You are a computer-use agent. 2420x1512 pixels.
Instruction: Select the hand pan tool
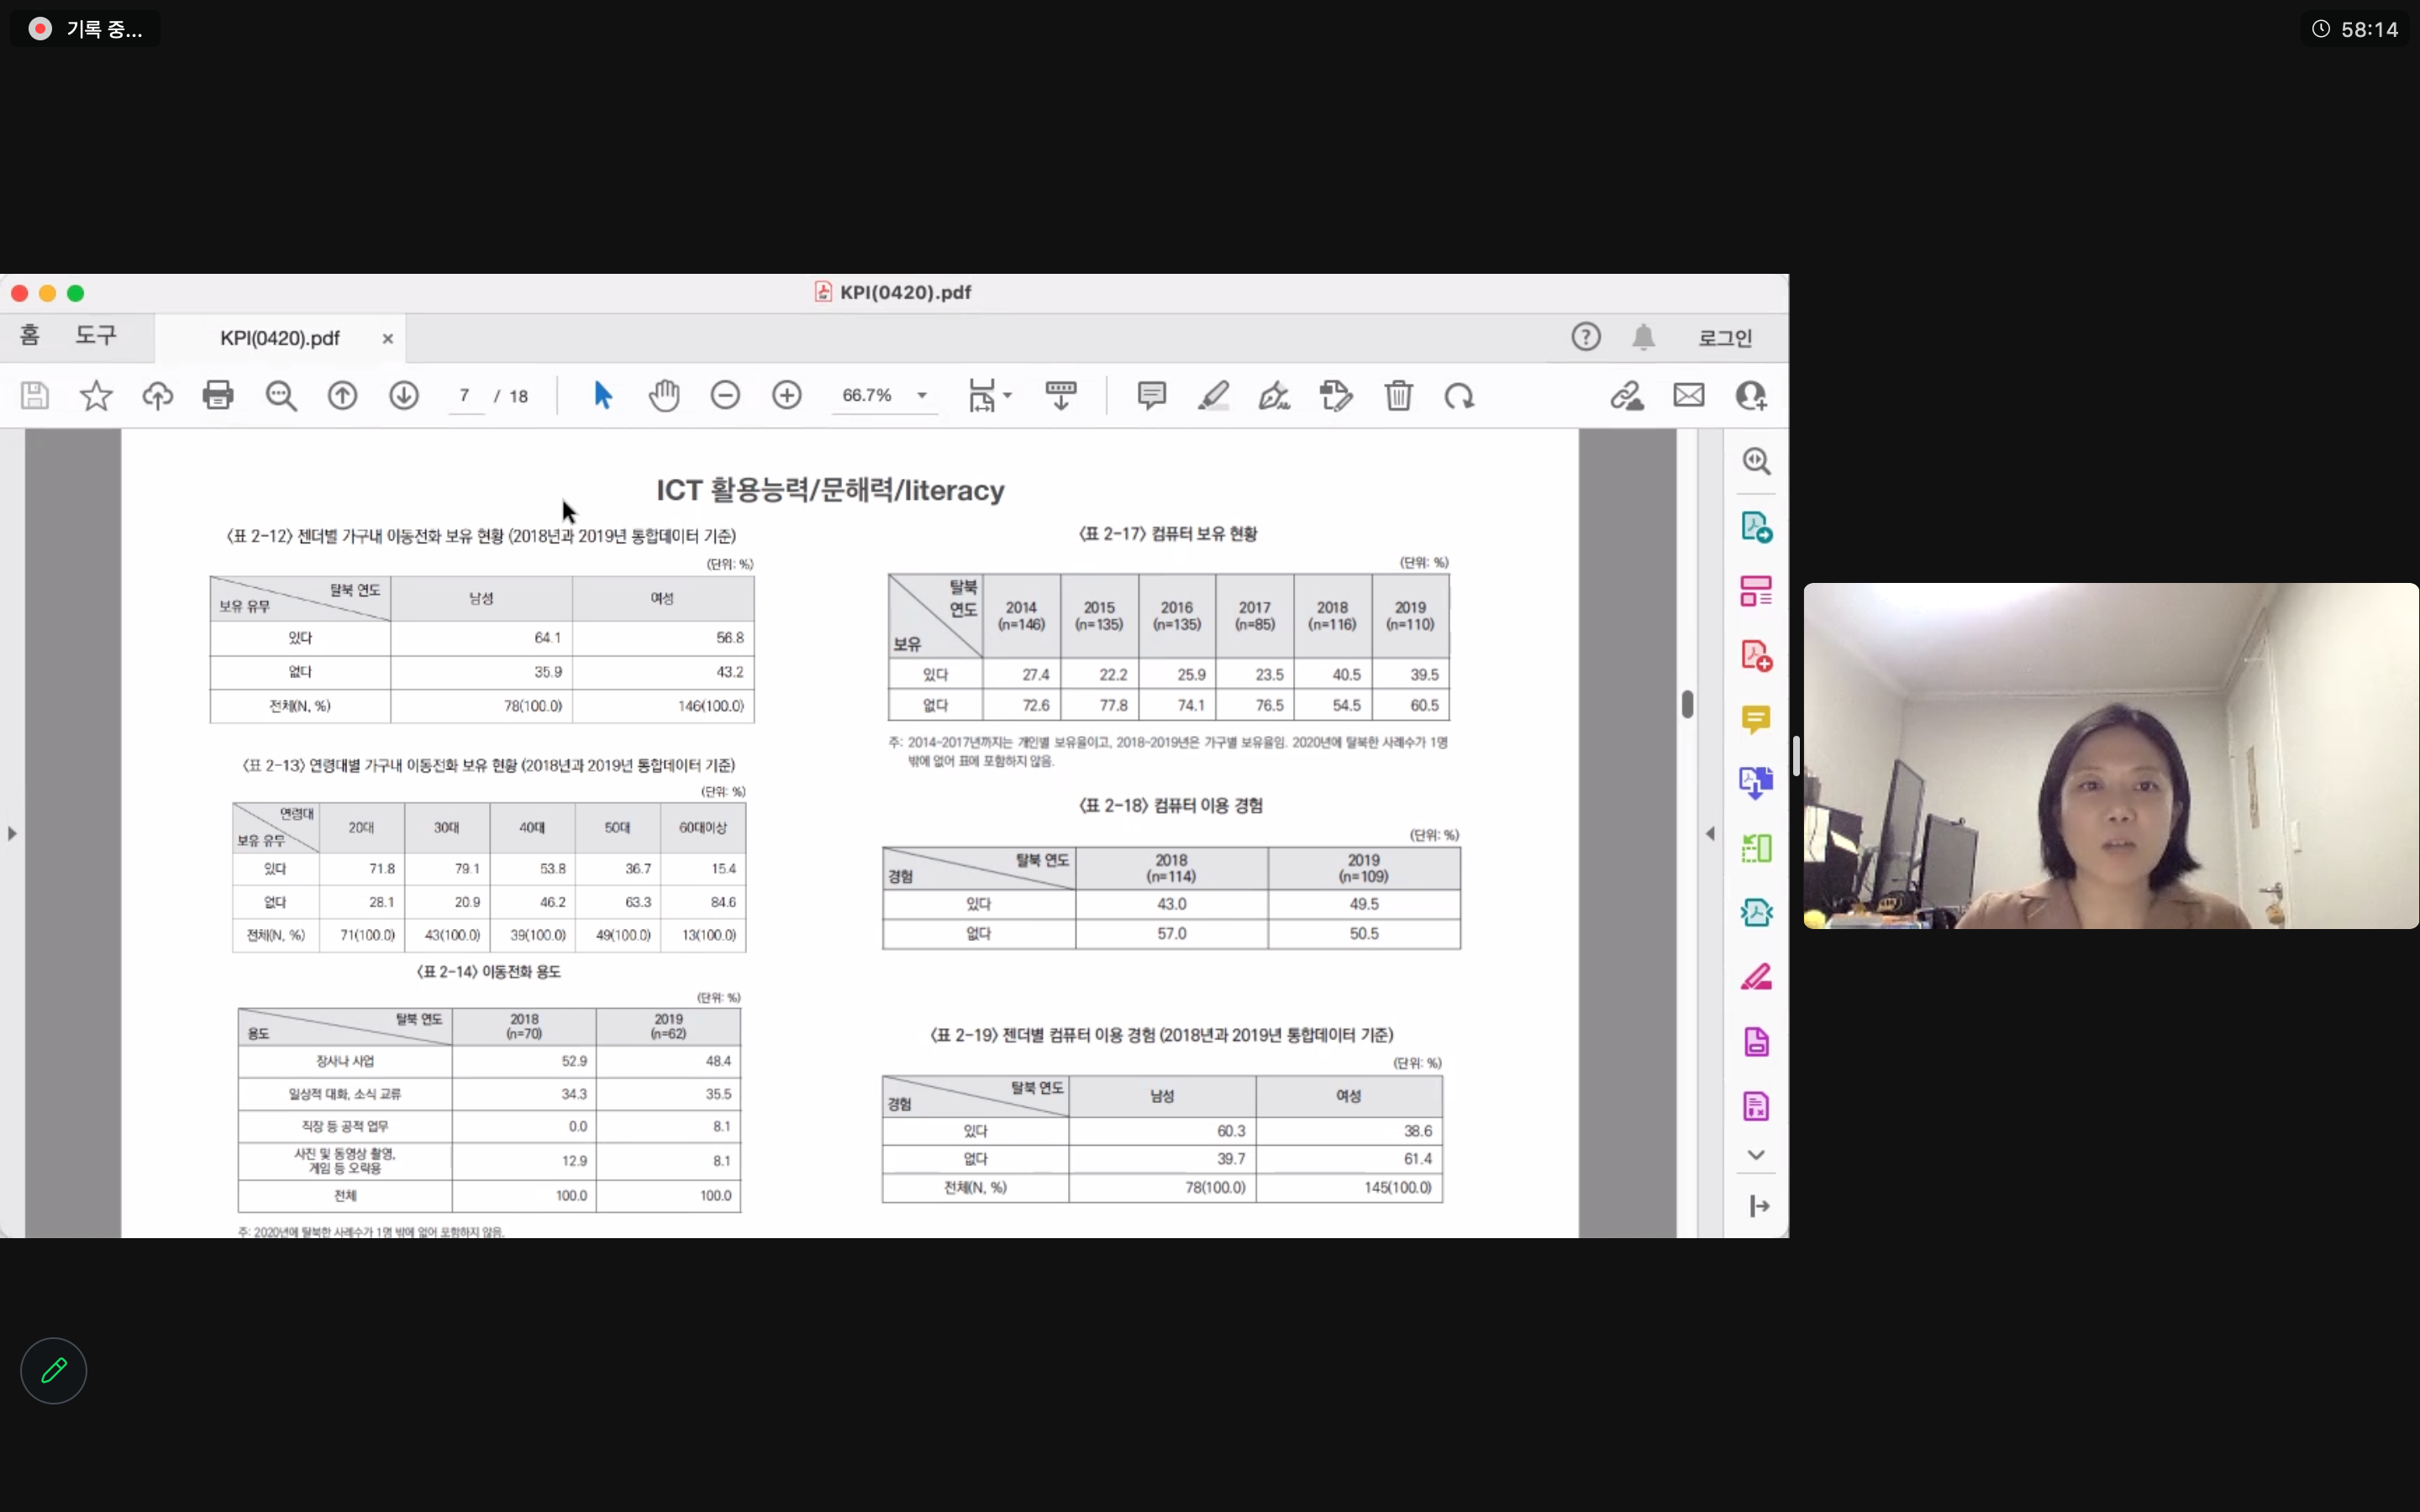pyautogui.click(x=663, y=396)
